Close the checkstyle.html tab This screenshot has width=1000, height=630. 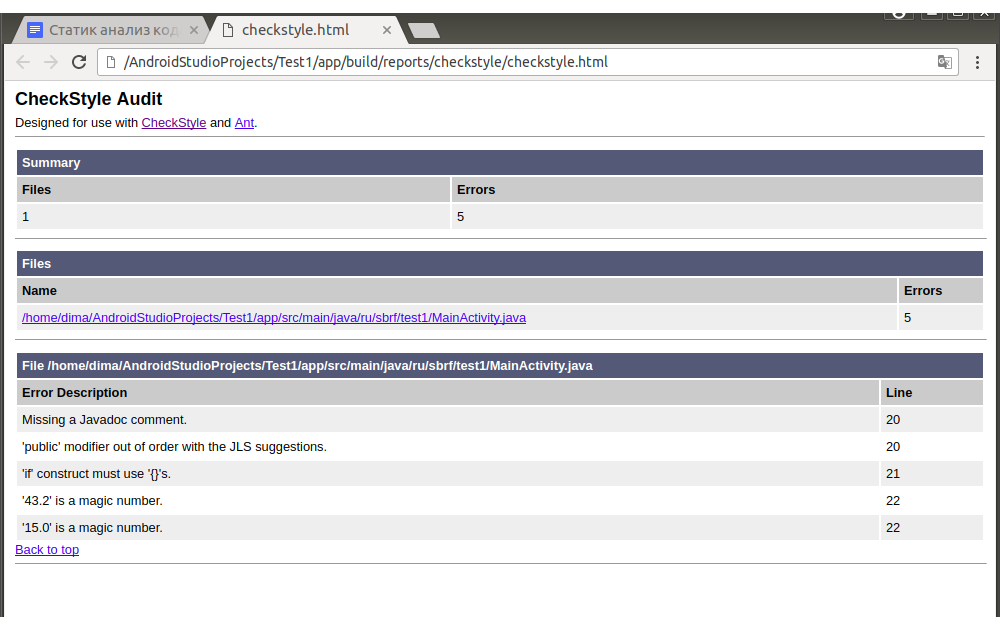tap(386, 30)
